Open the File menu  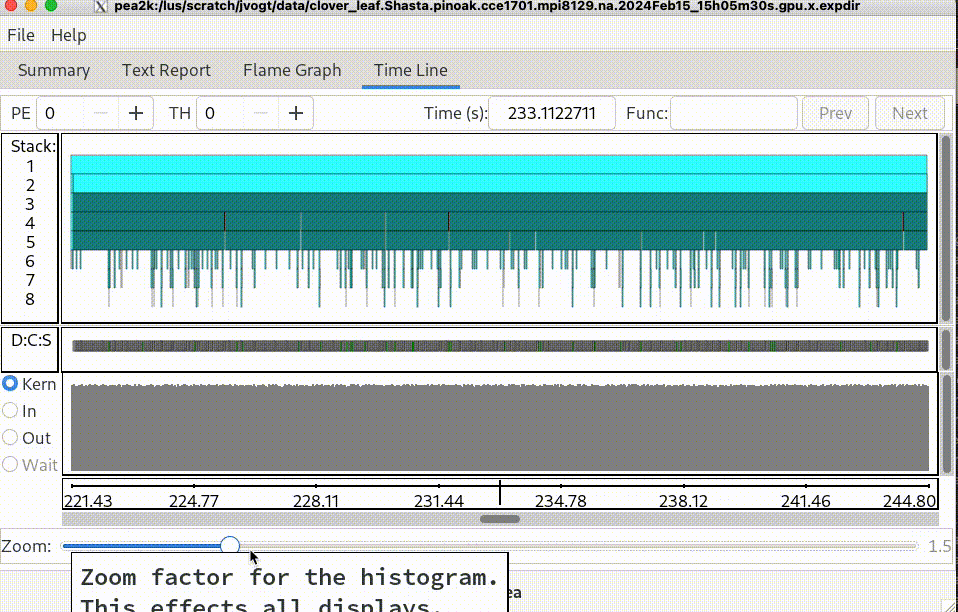click(21, 35)
